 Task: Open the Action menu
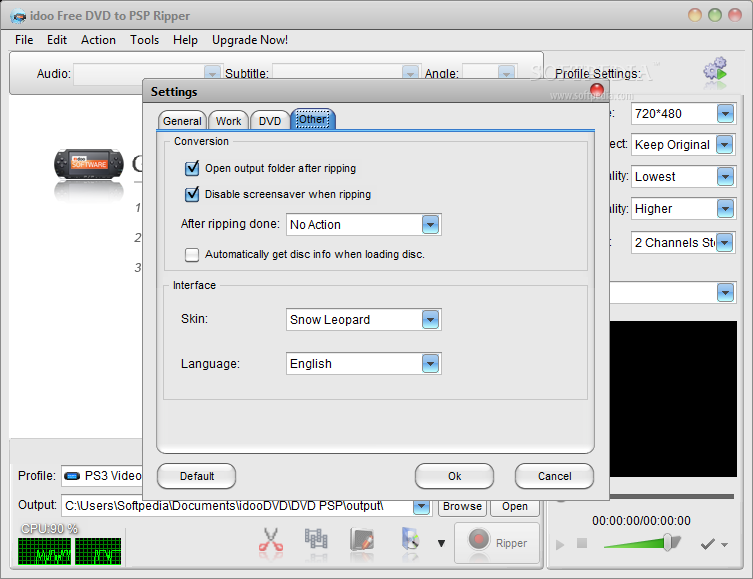98,40
